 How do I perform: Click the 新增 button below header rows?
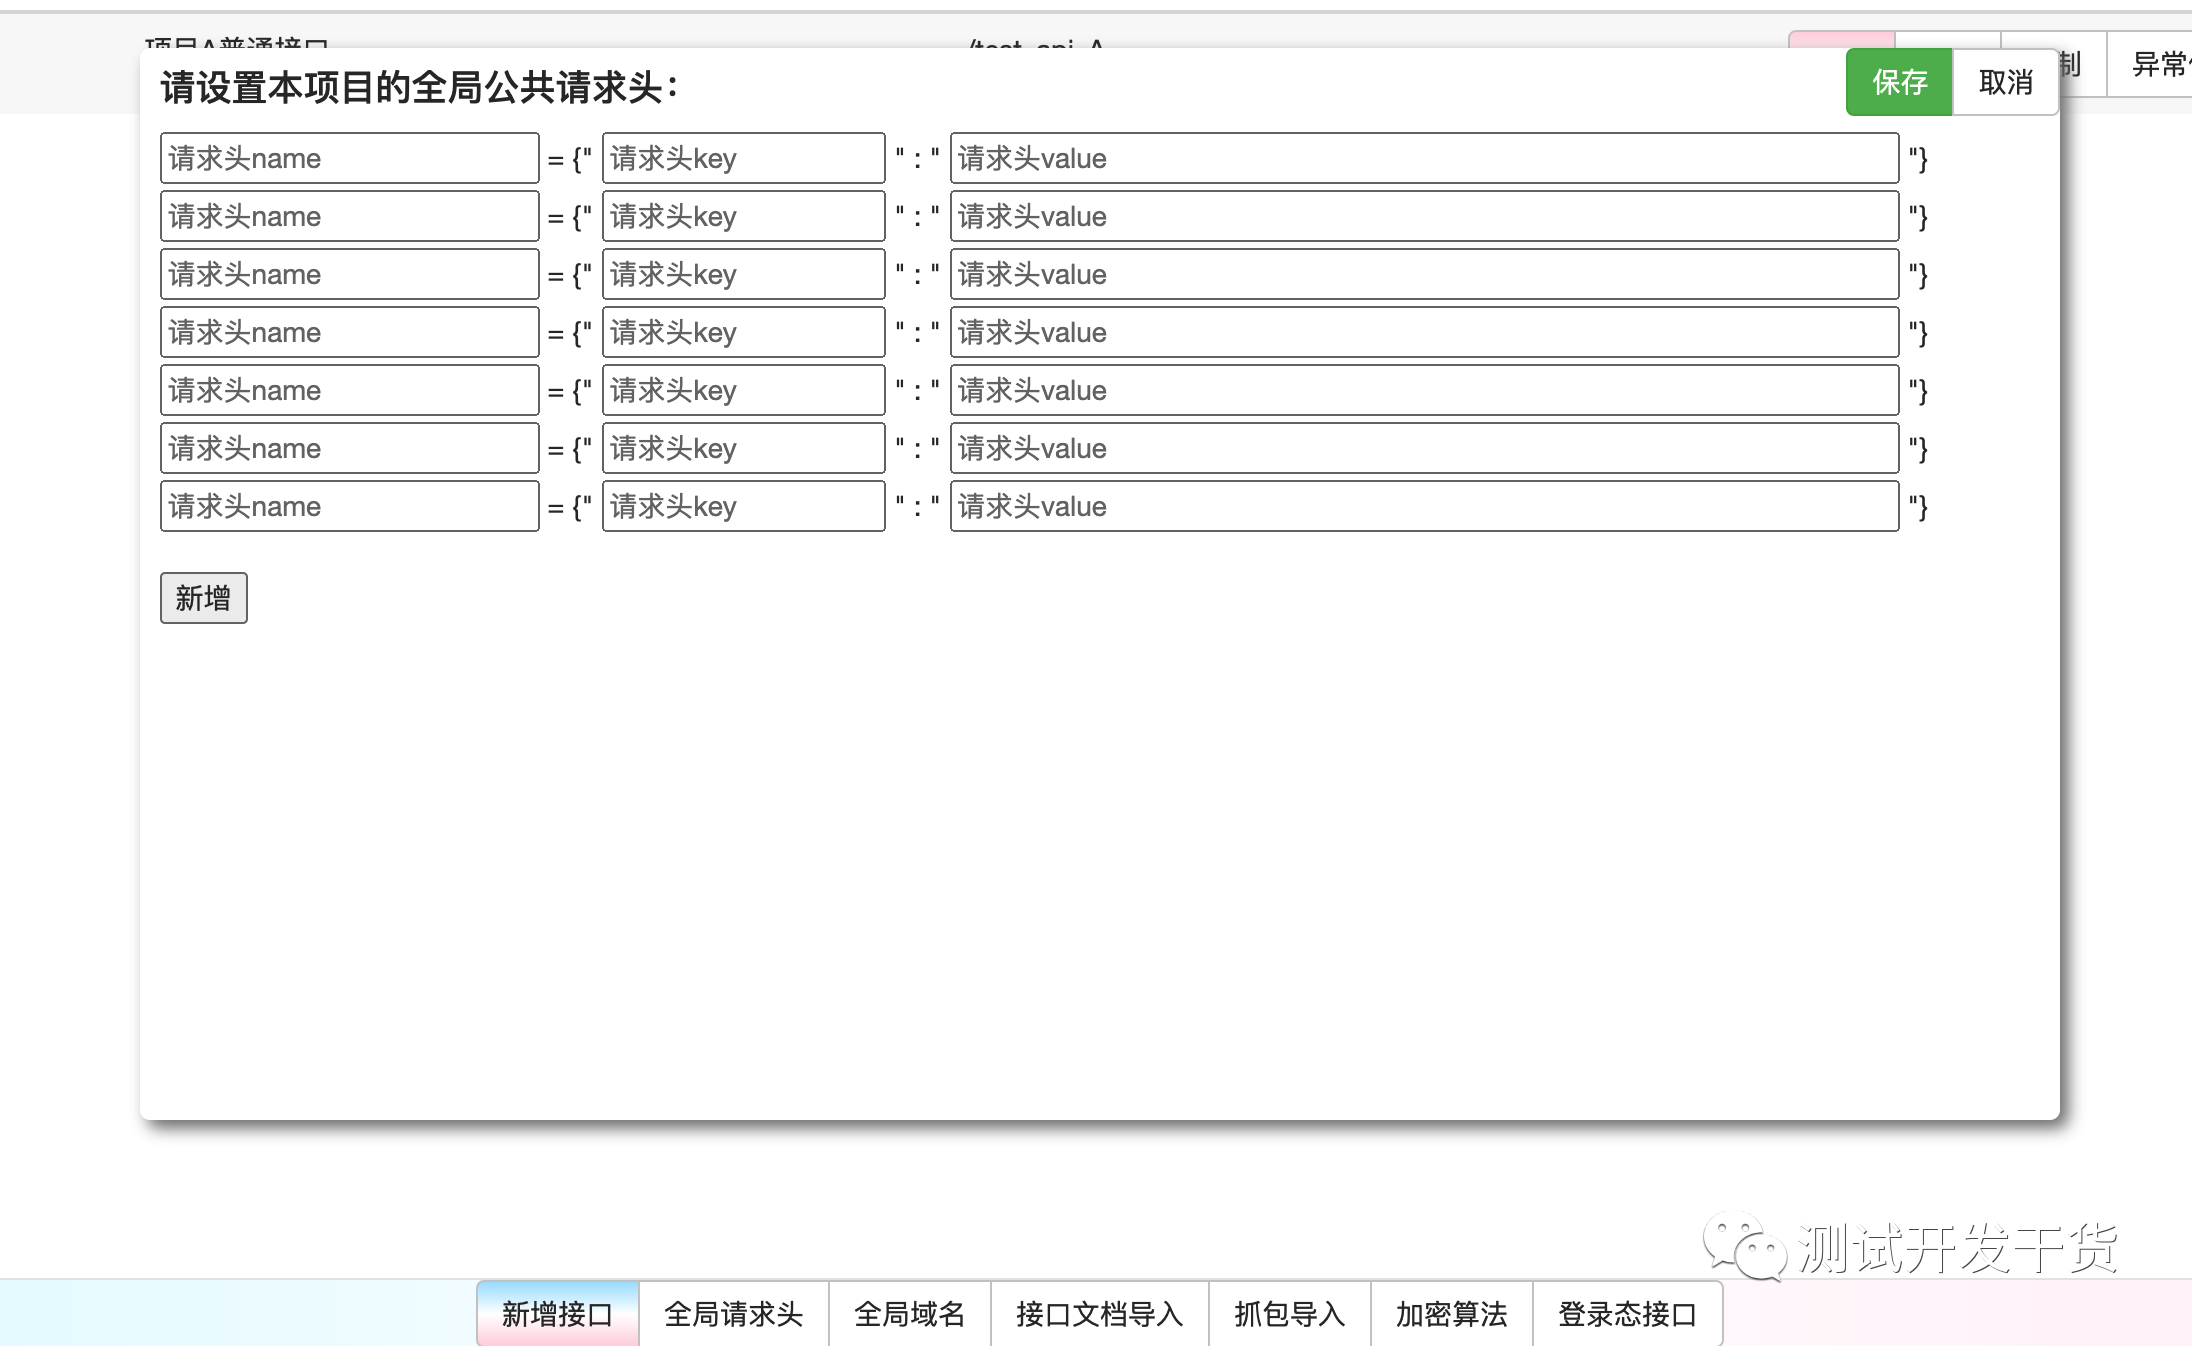point(204,598)
